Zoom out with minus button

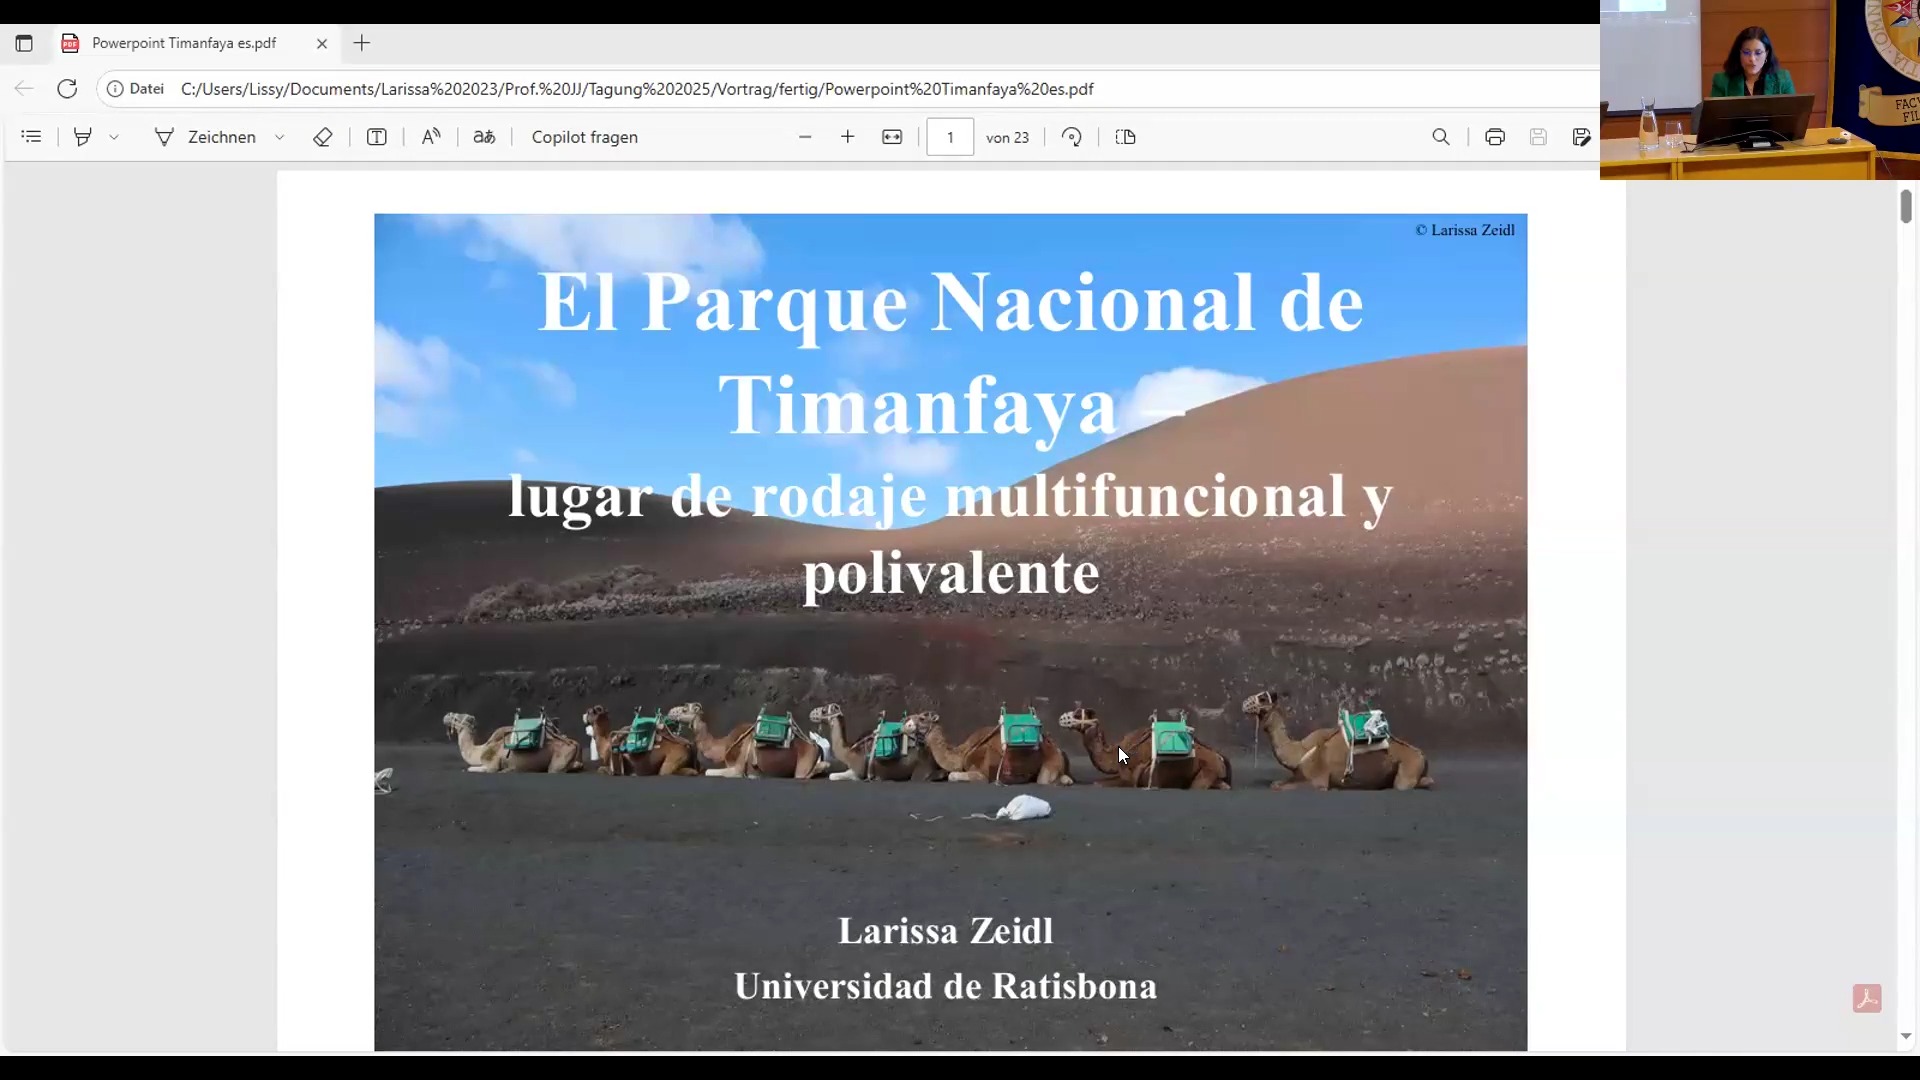[x=805, y=137]
